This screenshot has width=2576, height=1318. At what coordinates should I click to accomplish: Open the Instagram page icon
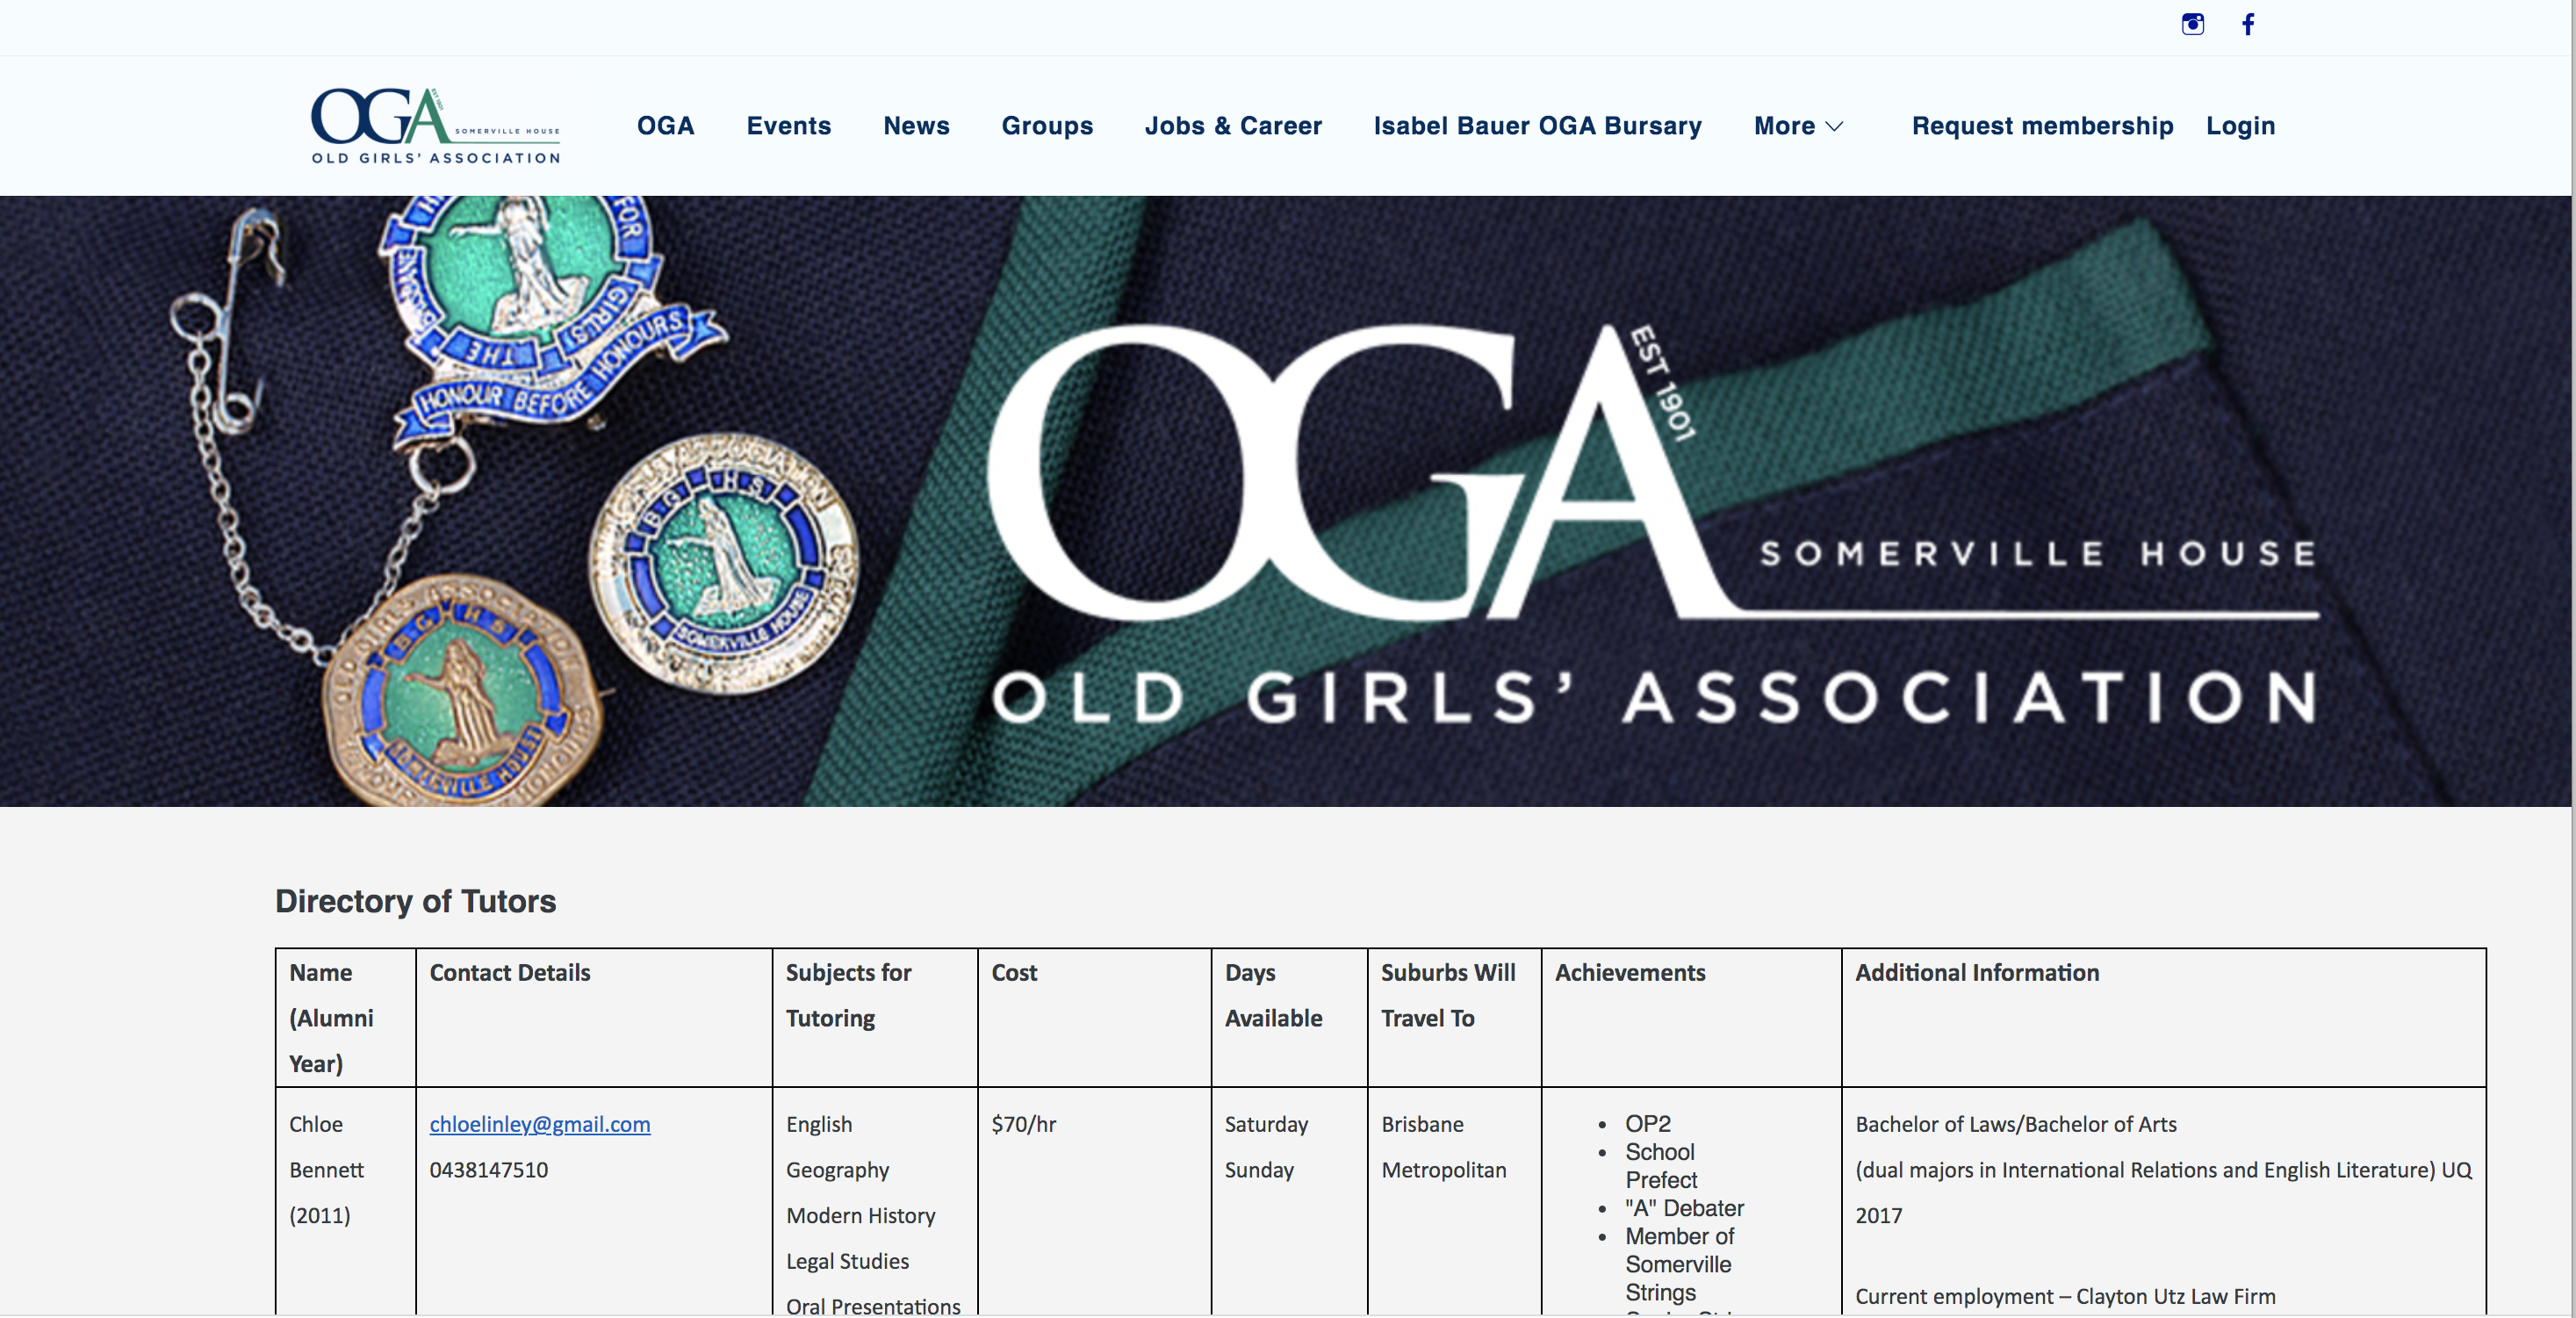(x=2192, y=24)
